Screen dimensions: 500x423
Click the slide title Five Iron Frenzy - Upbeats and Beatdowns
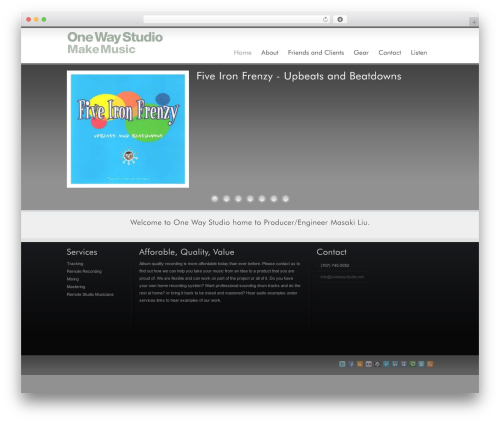[299, 76]
